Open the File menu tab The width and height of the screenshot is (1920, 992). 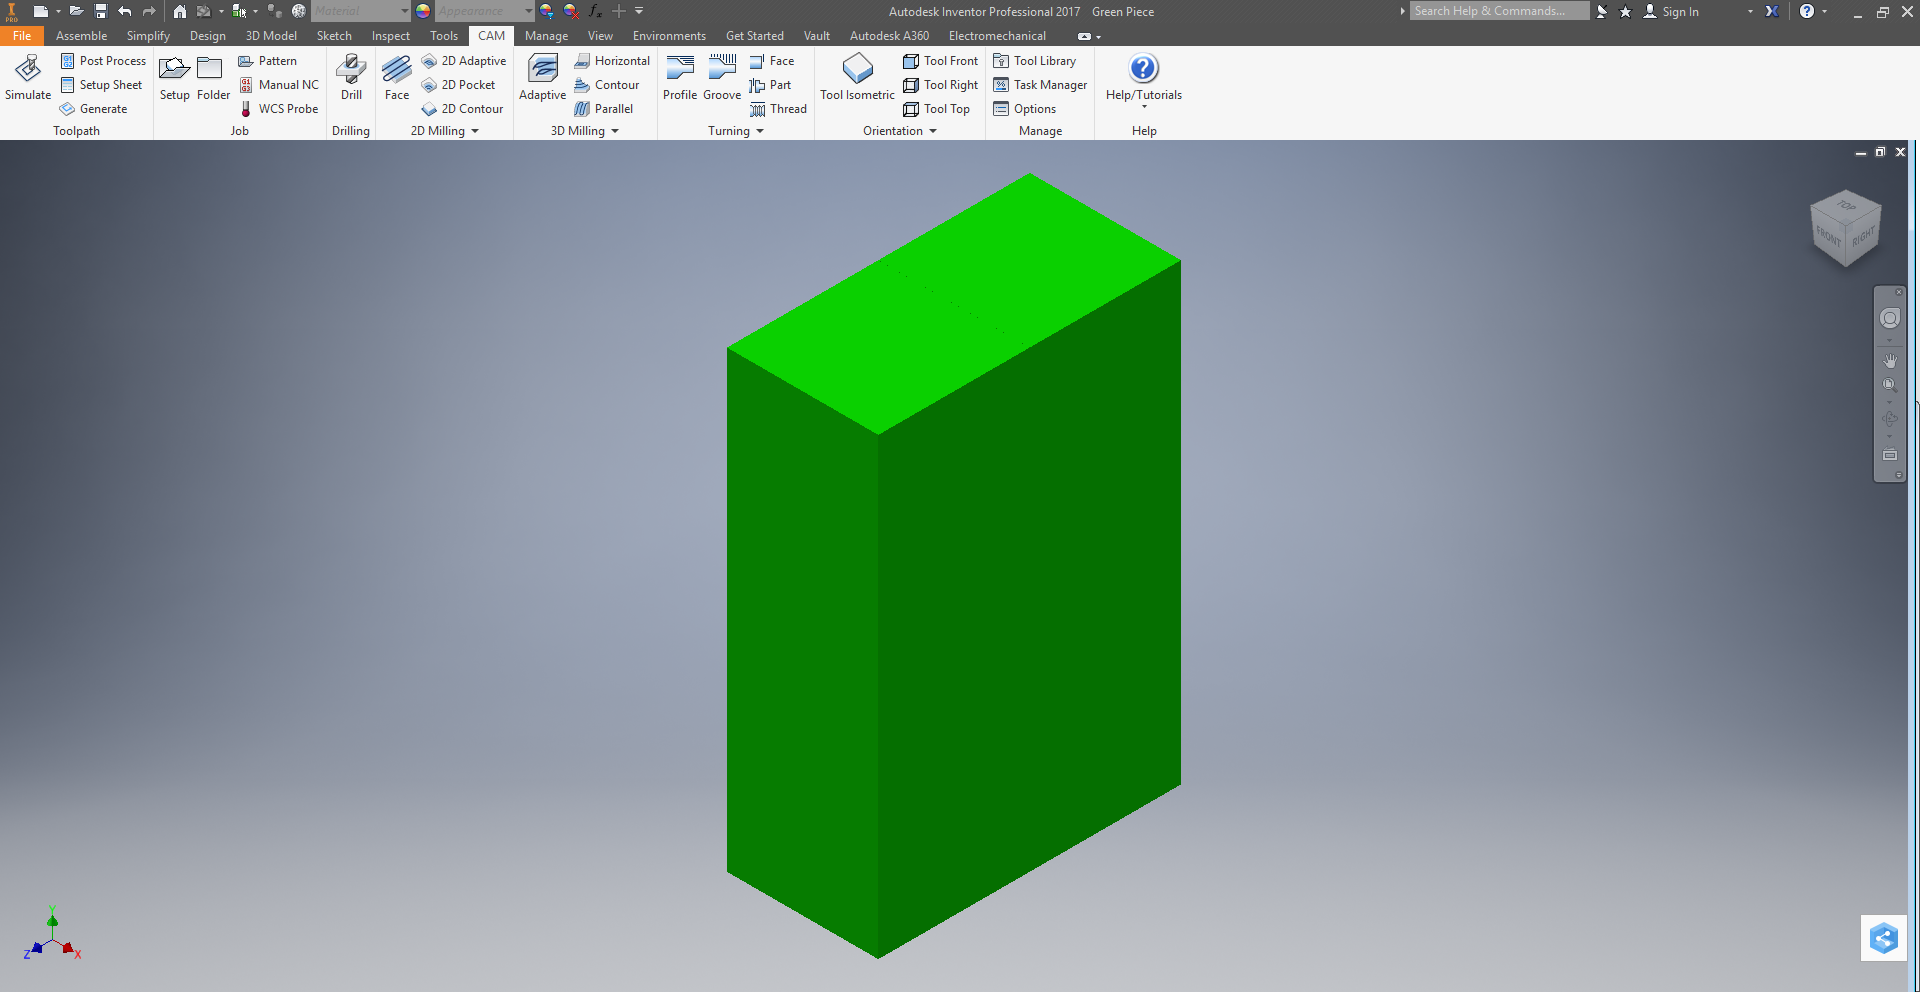point(22,36)
